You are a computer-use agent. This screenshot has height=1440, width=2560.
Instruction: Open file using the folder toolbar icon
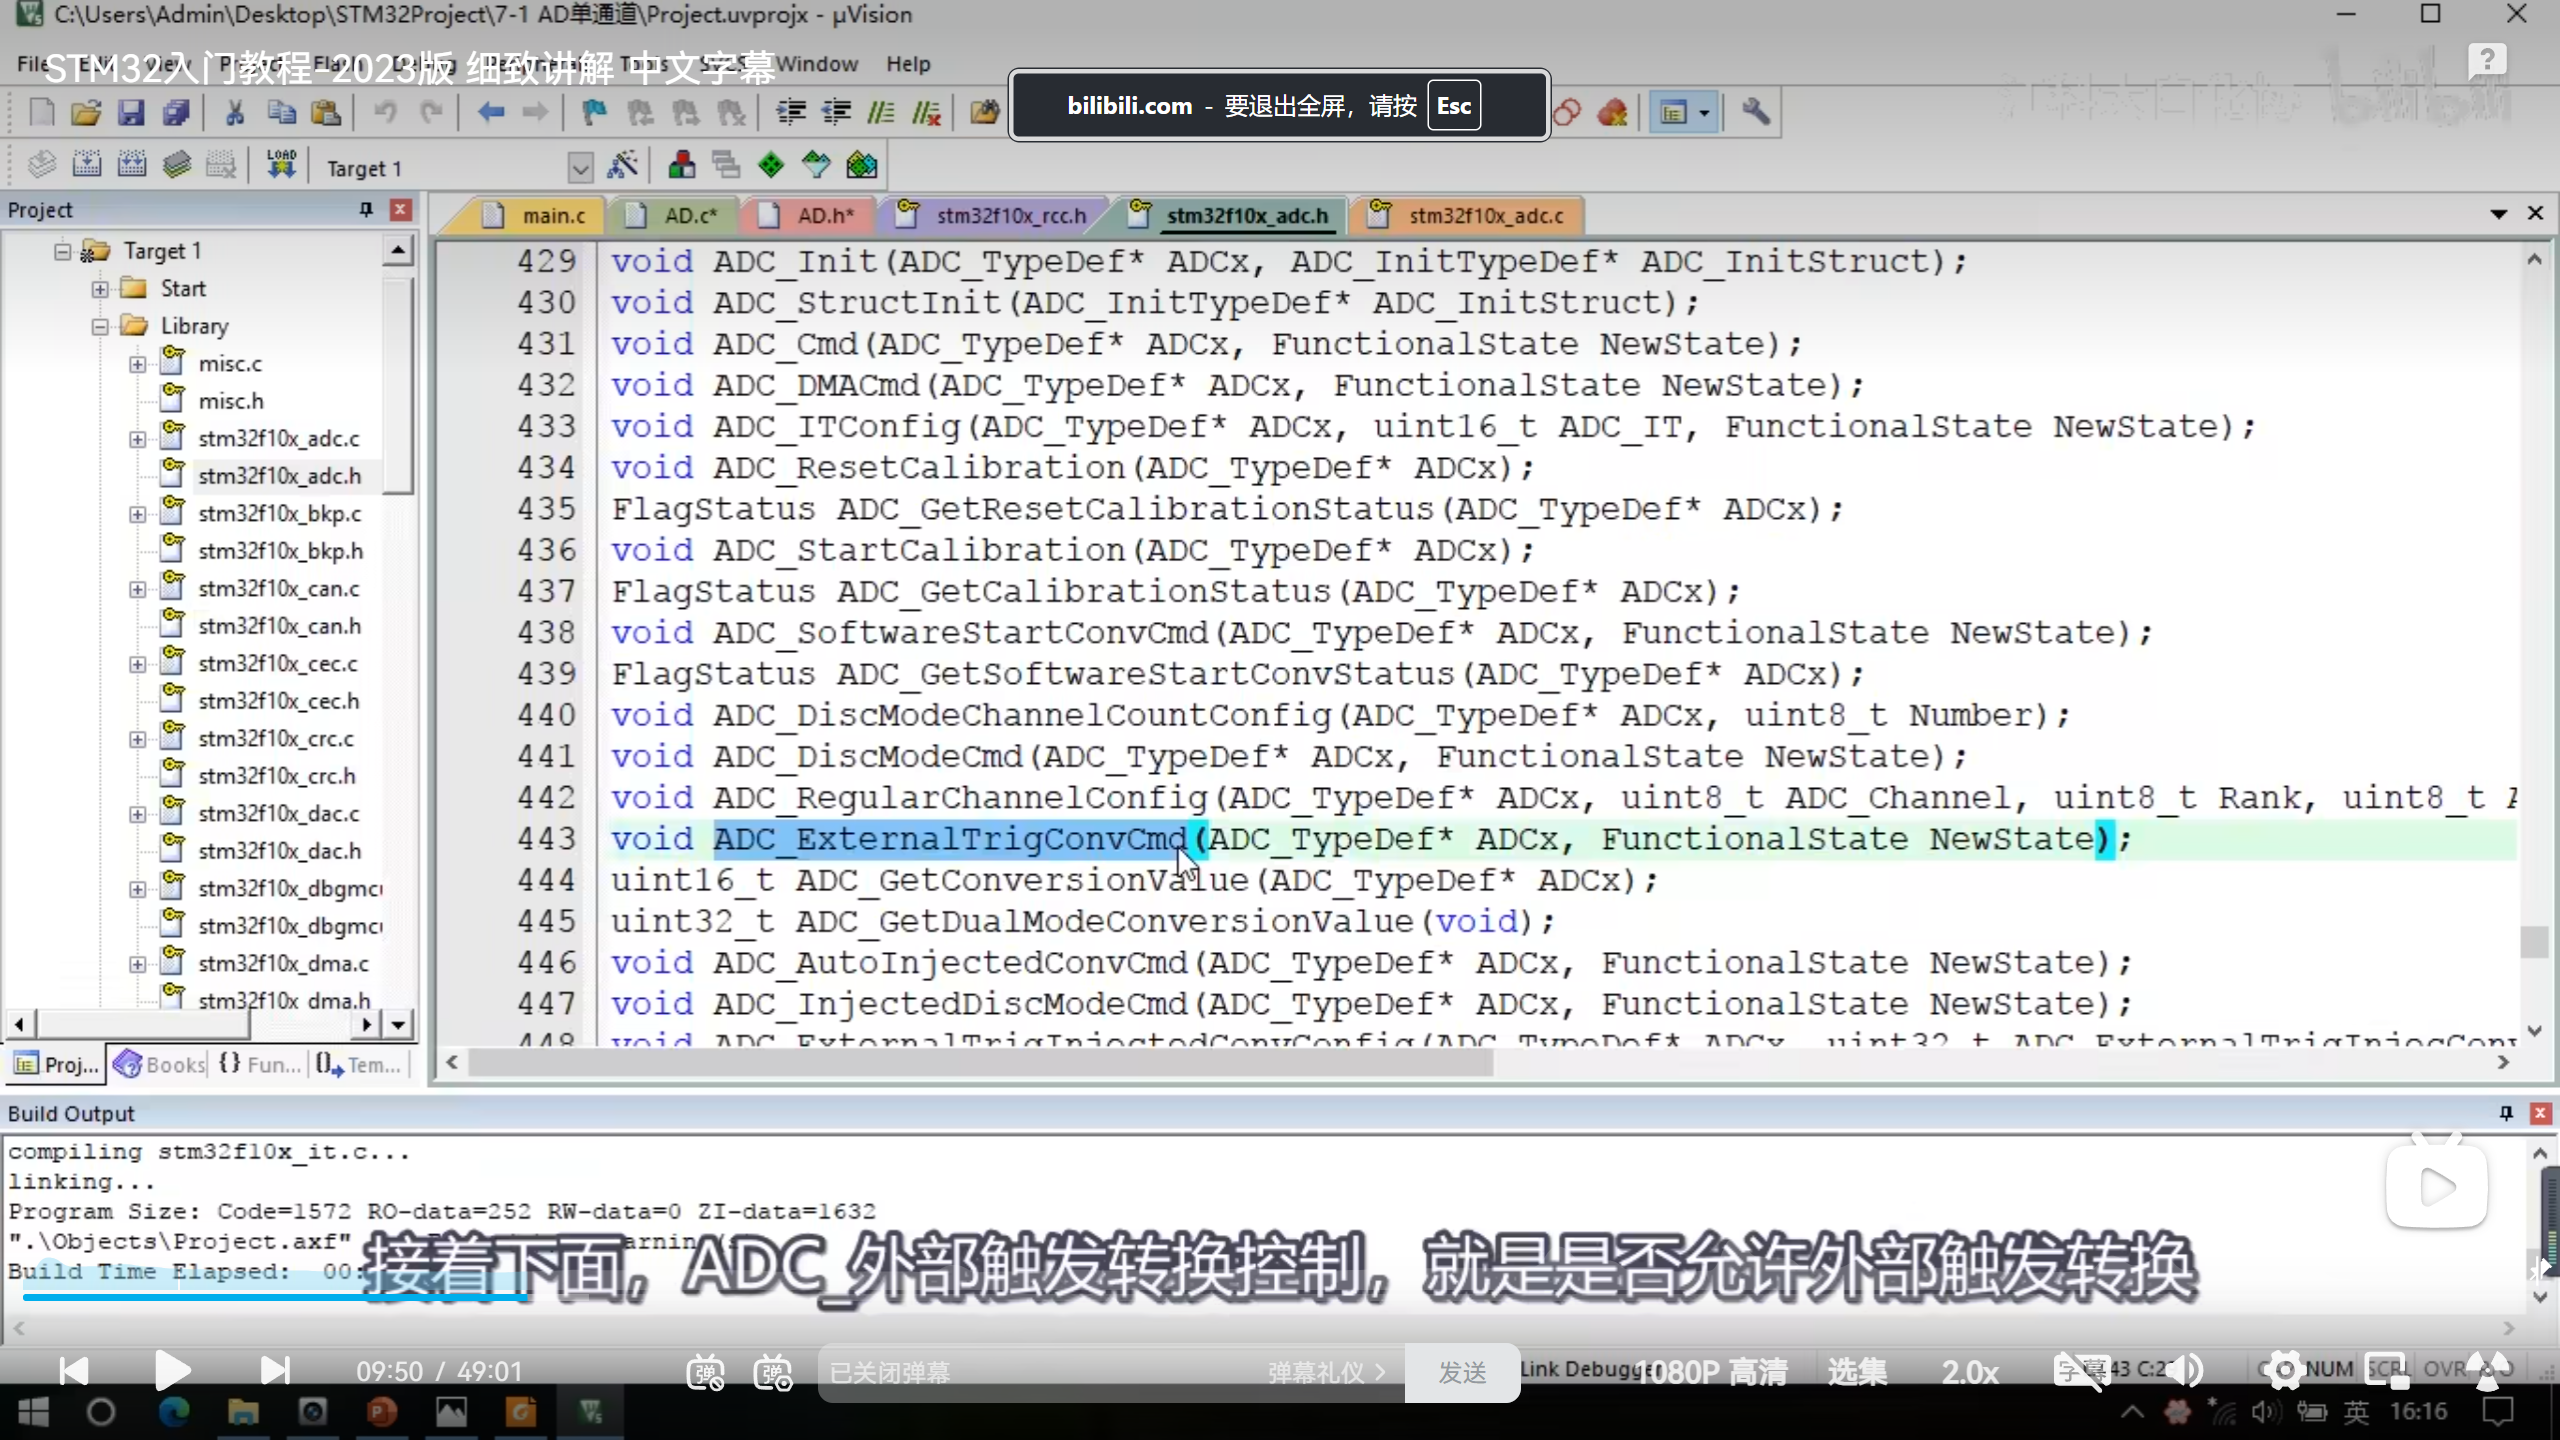click(86, 112)
